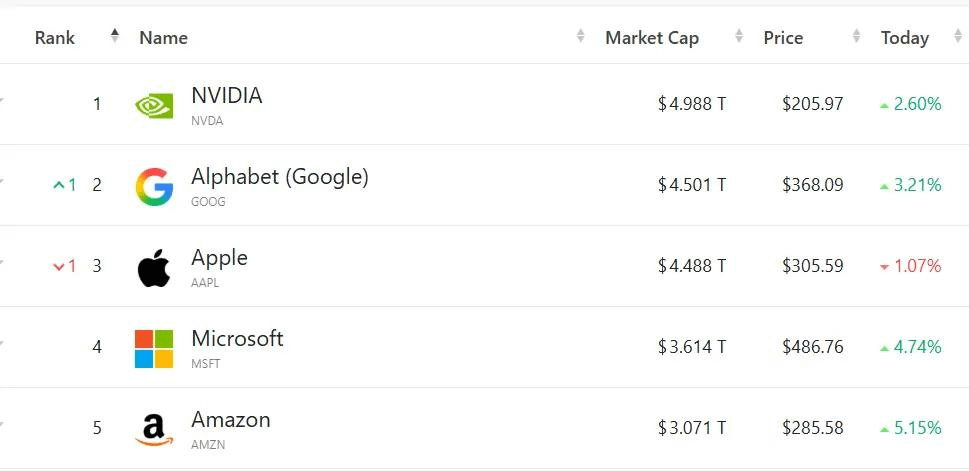Select the Market Cap column header
Image resolution: width=969 pixels, height=471 pixels.
652,38
